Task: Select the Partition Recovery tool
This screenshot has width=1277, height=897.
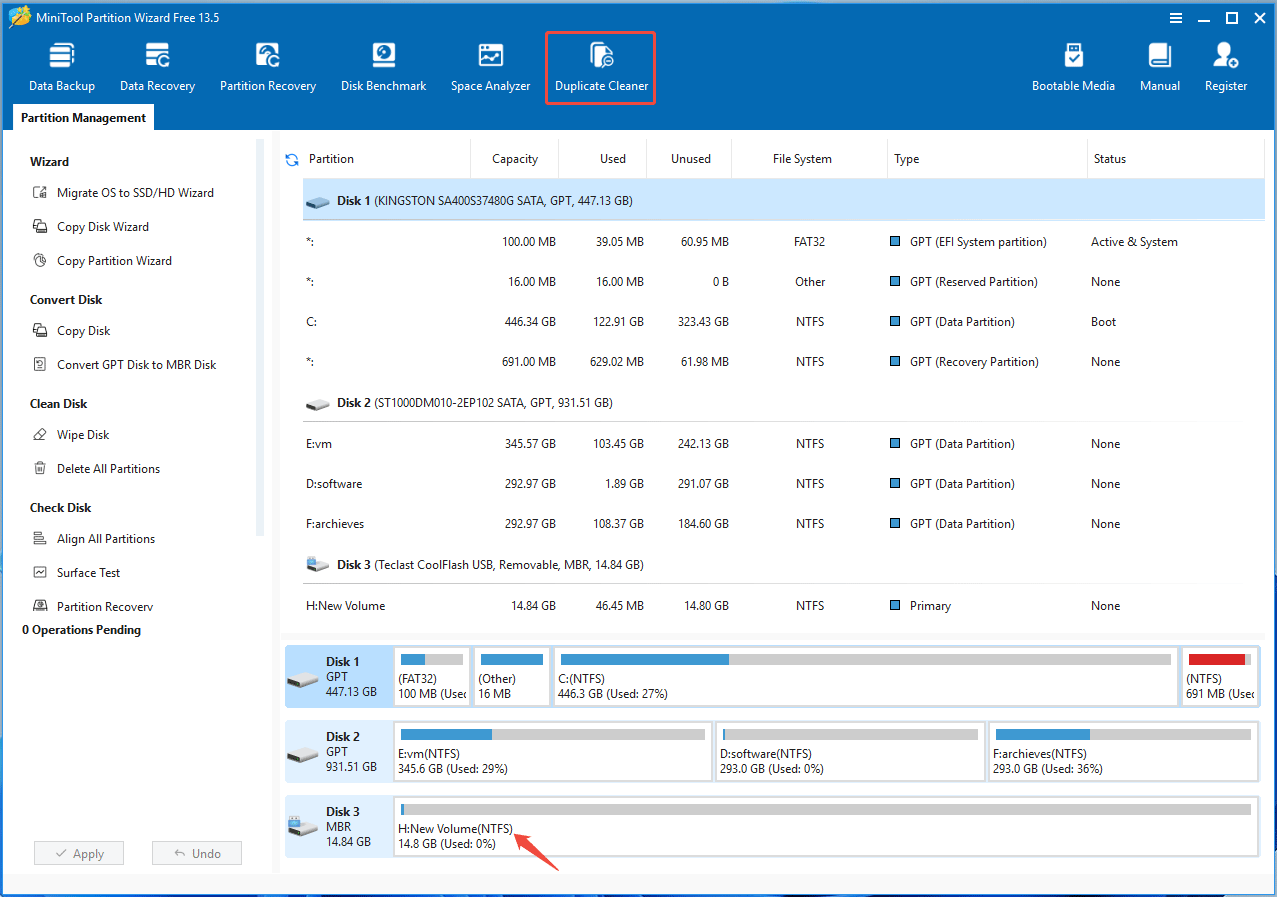Action: (x=267, y=65)
